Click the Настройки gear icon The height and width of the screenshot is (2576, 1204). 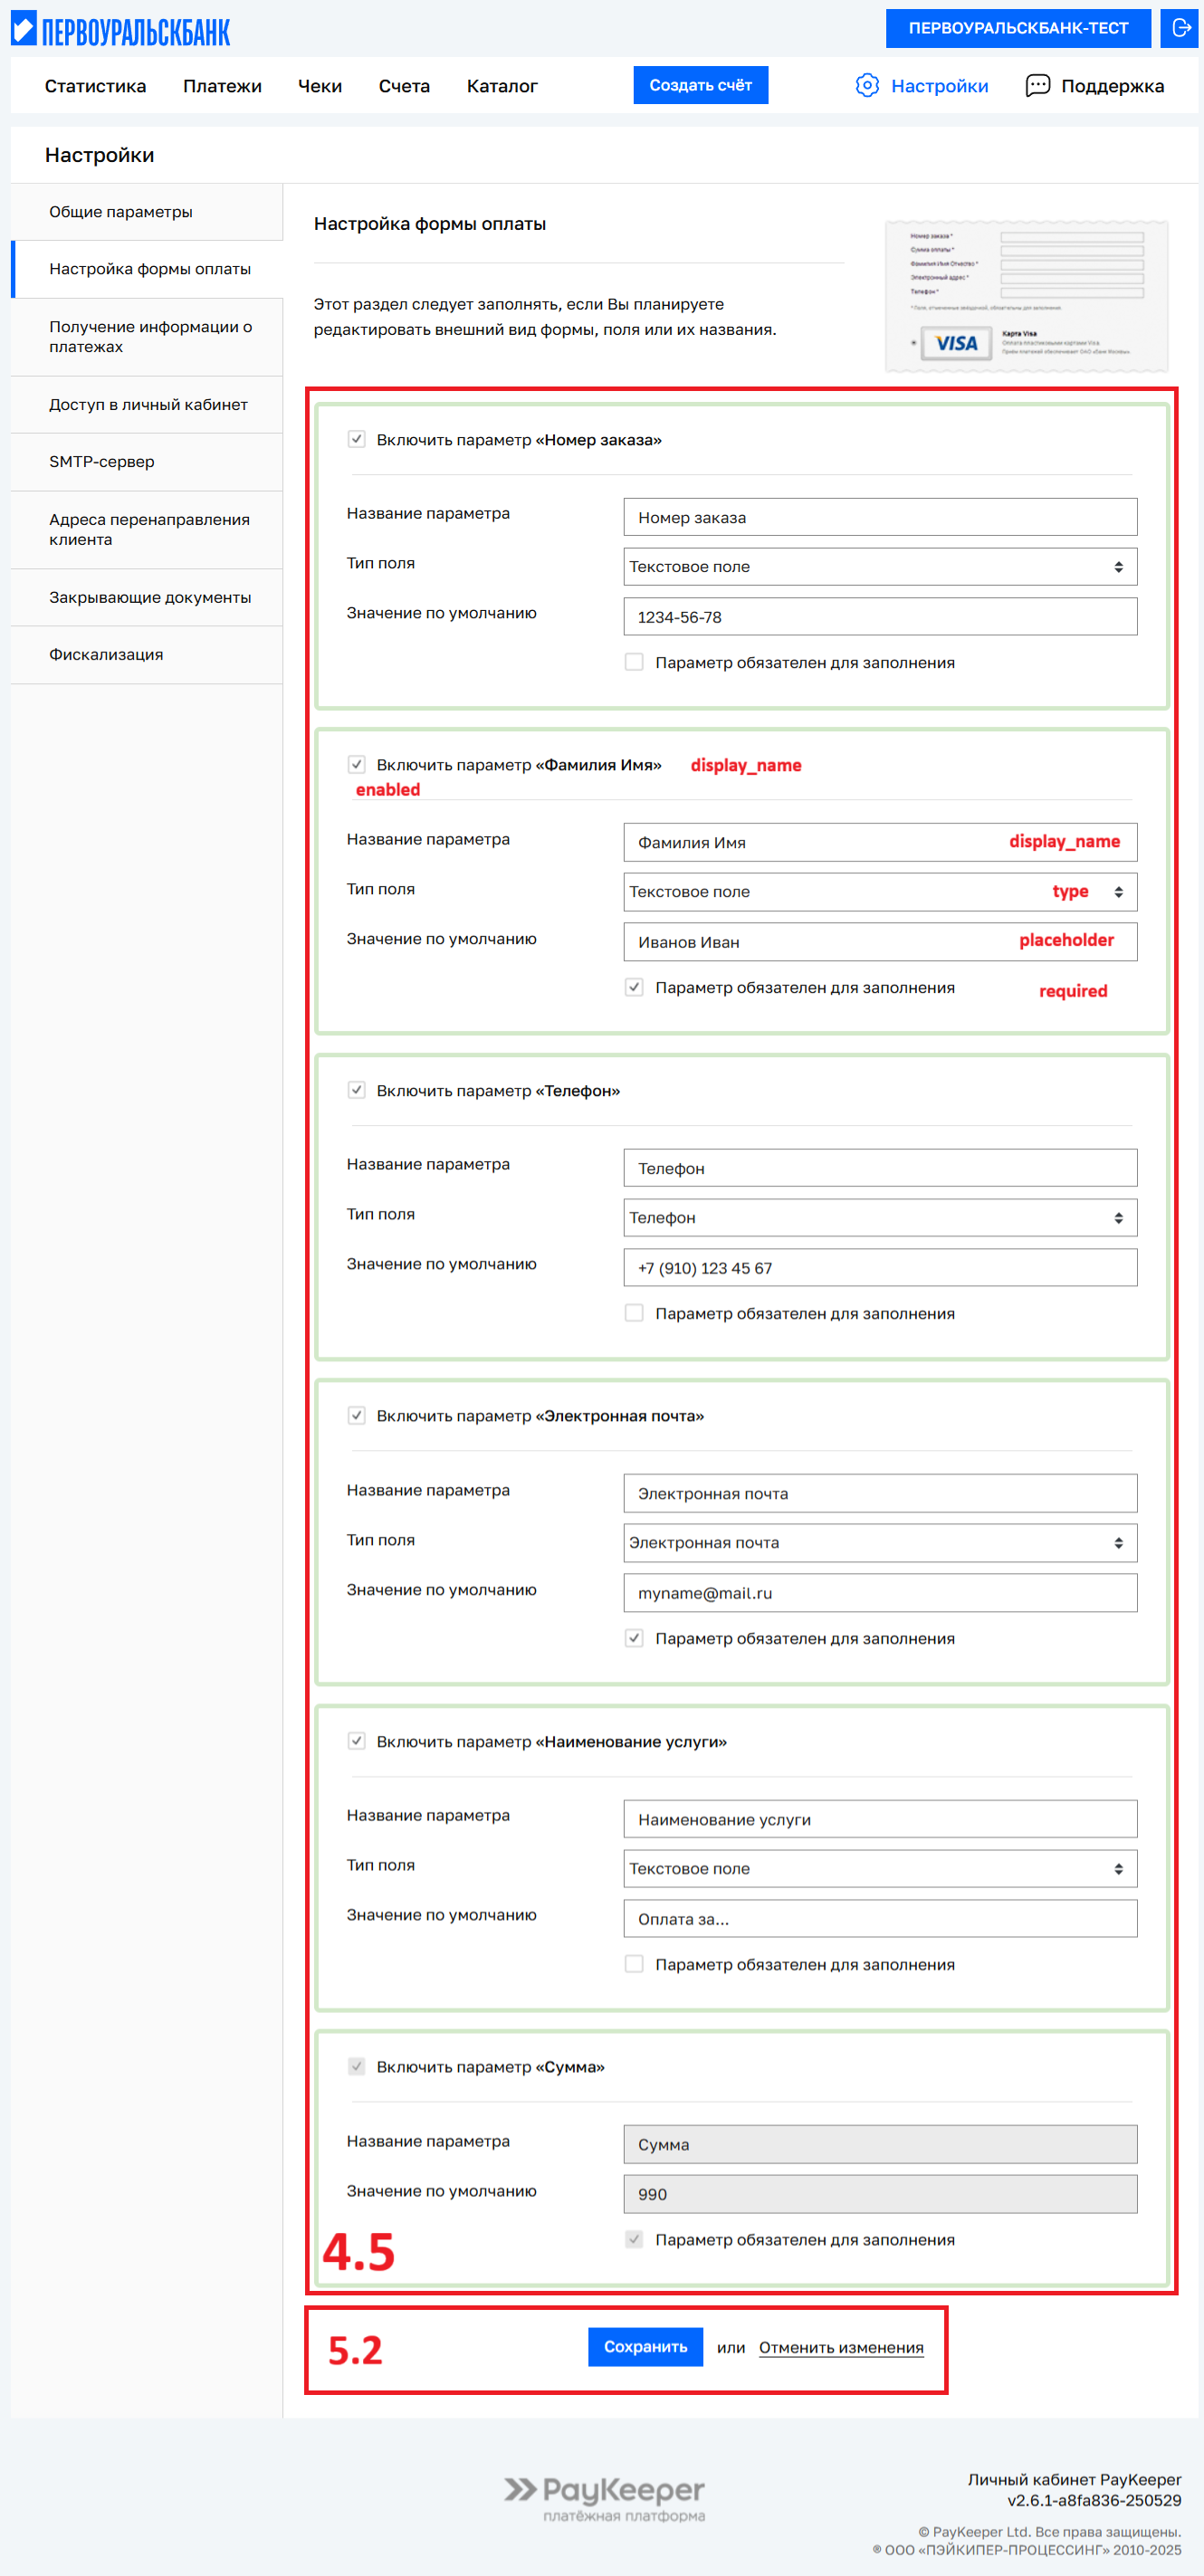coord(867,86)
